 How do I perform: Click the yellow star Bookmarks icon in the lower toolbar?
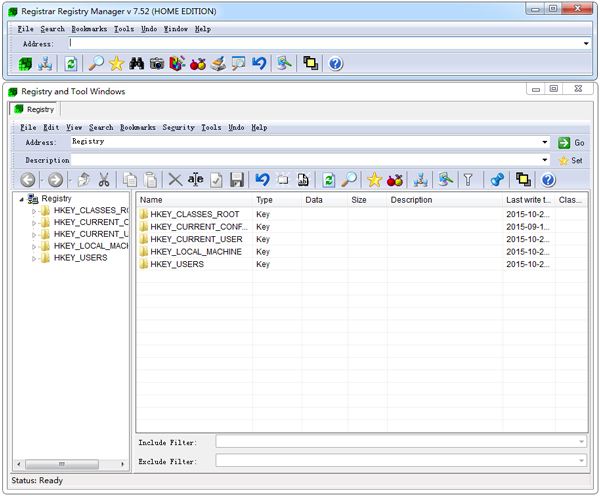click(374, 180)
